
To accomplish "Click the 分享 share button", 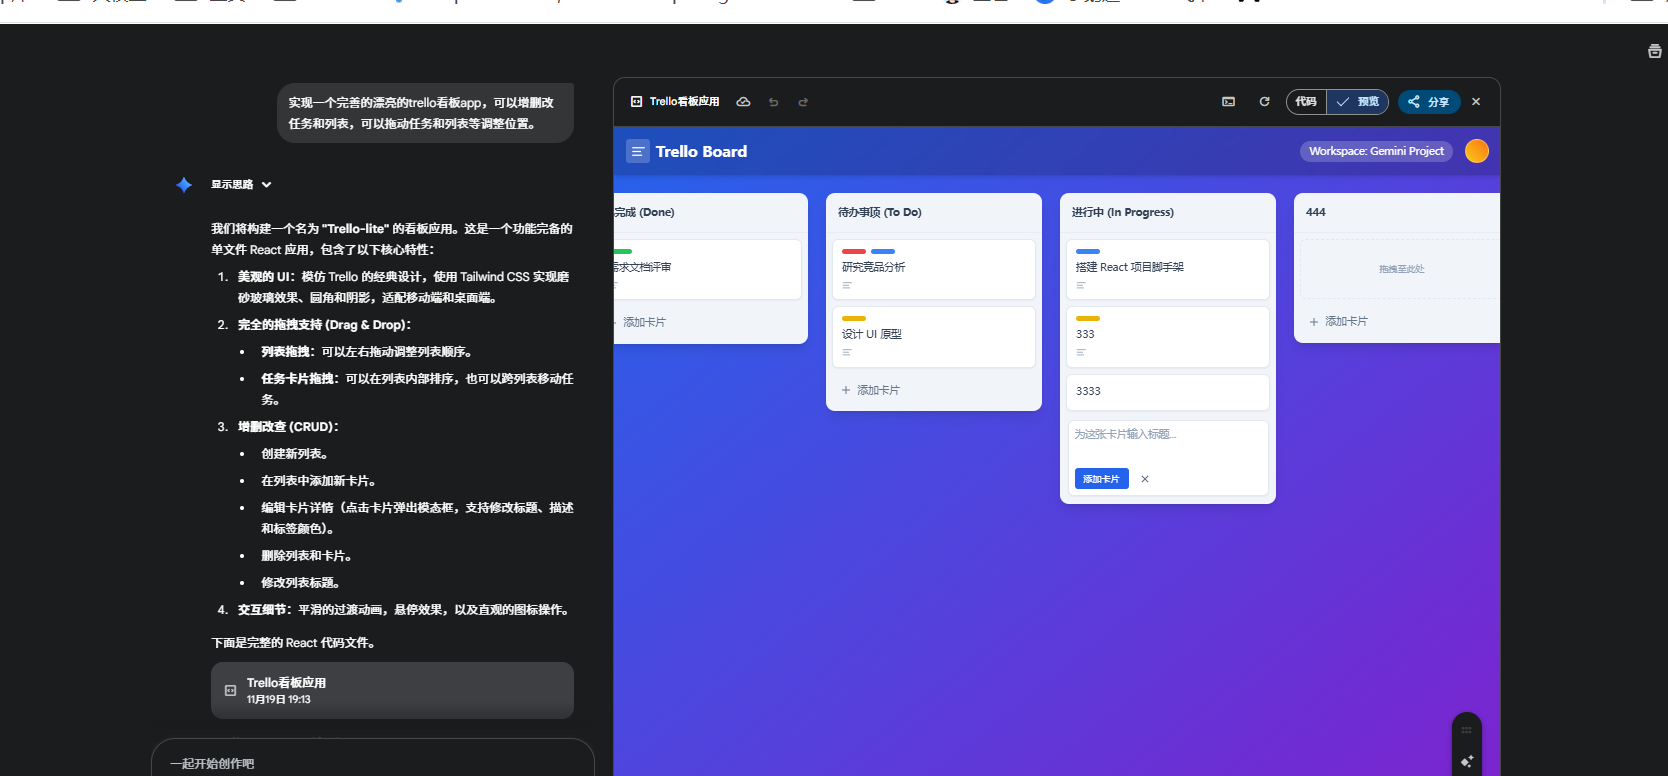I will 1429,102.
